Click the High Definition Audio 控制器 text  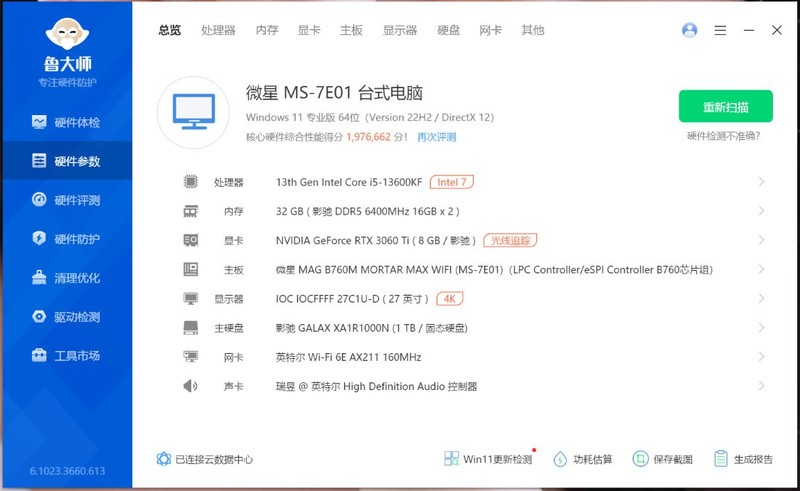pos(410,386)
